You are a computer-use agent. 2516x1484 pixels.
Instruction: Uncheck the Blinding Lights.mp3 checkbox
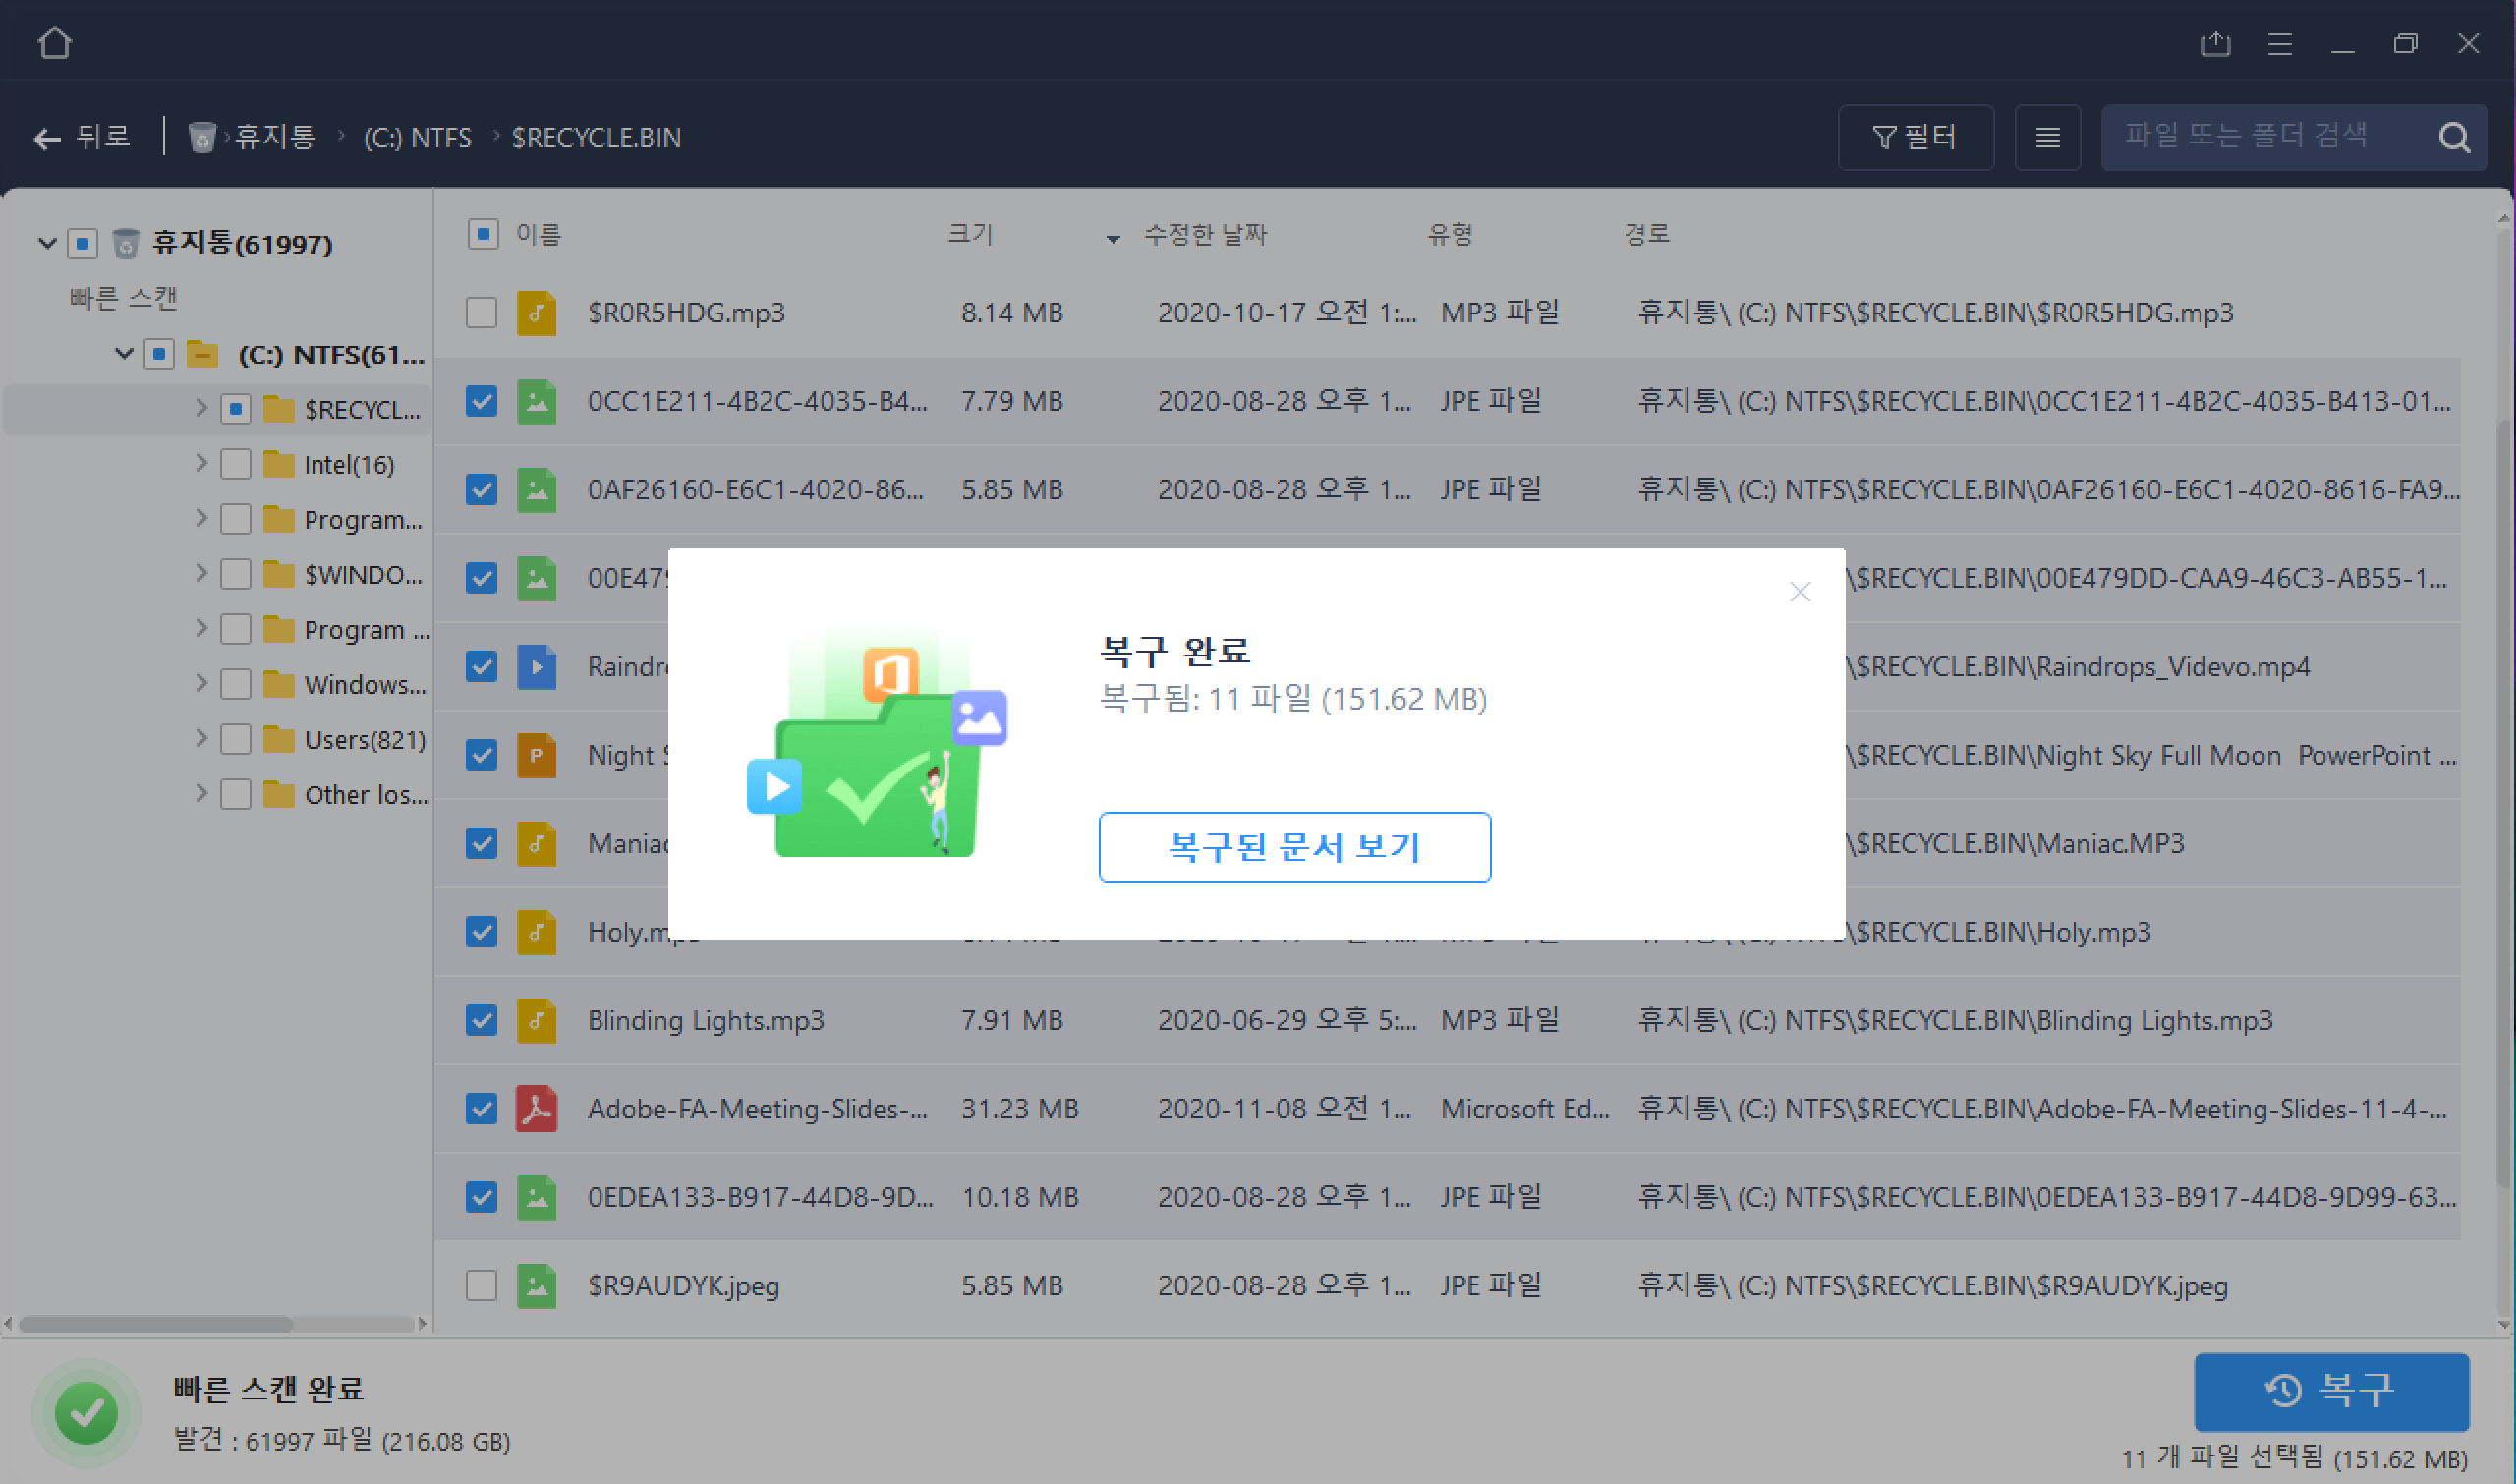(x=481, y=1020)
